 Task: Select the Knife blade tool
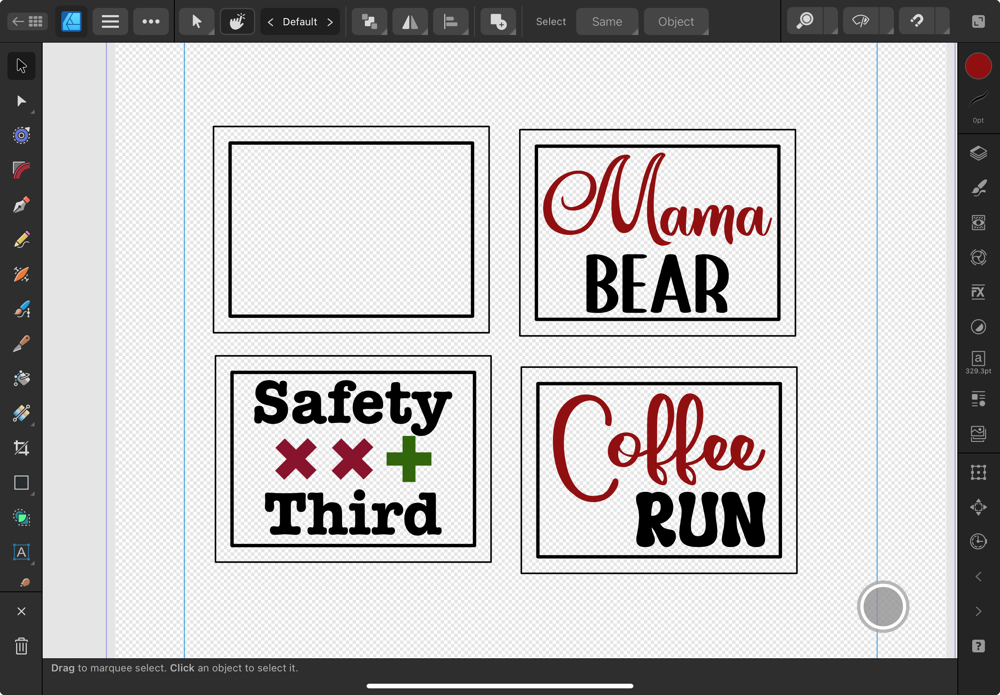(x=21, y=344)
